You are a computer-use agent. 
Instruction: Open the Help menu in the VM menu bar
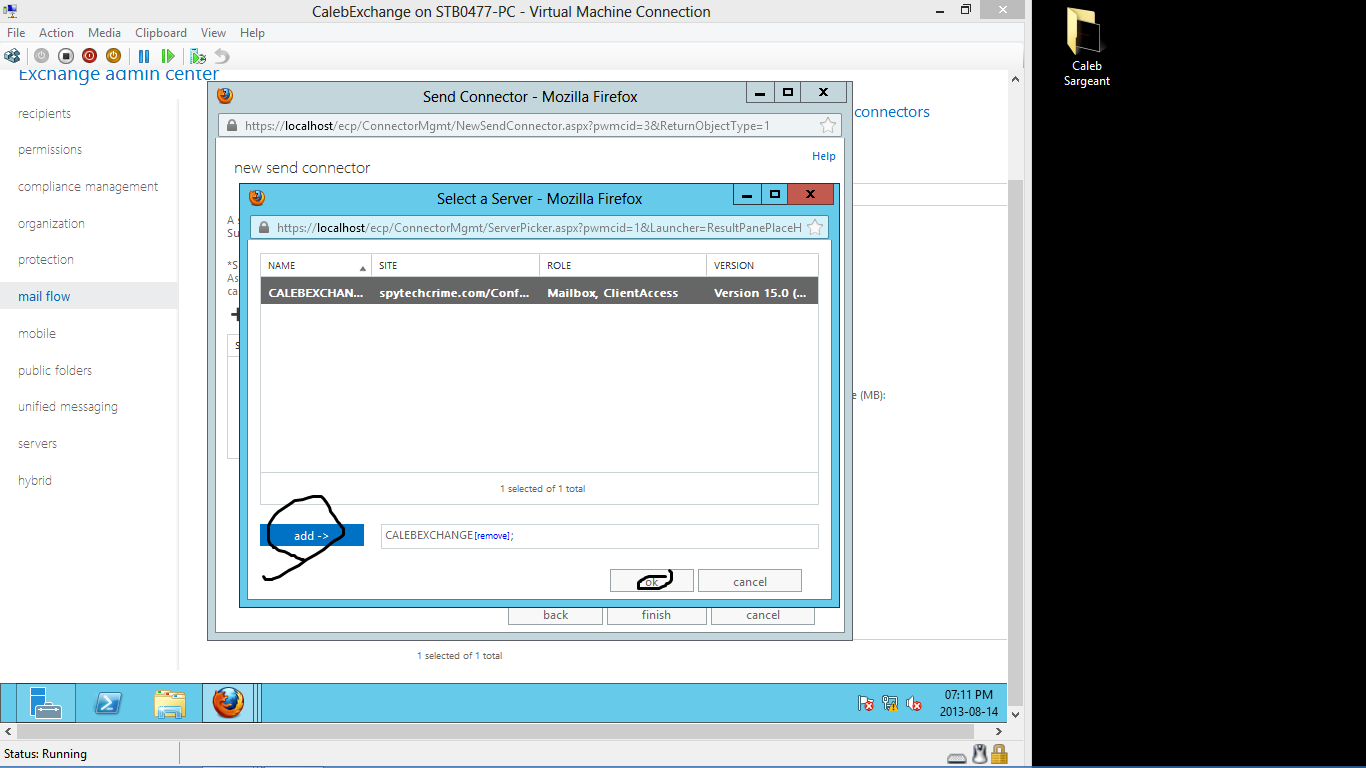[252, 33]
